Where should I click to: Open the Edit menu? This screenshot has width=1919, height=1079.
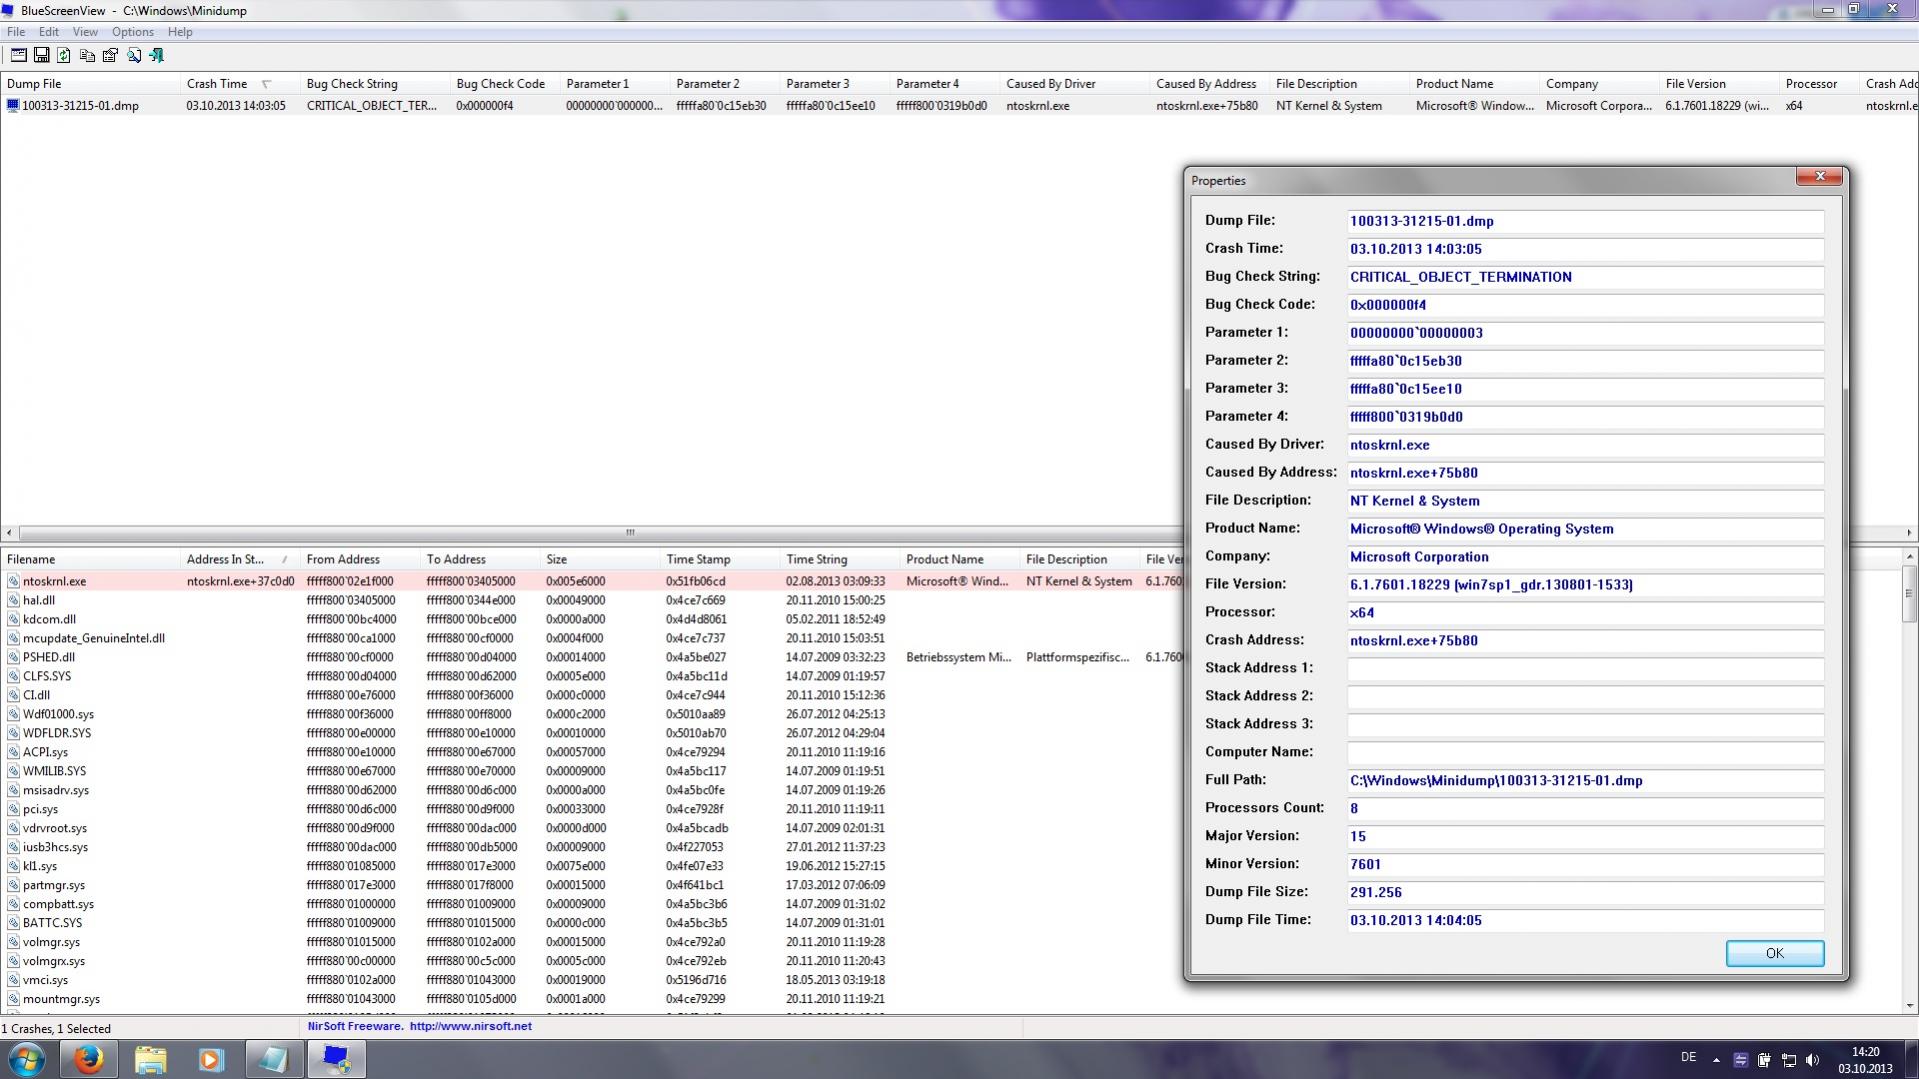(x=48, y=32)
